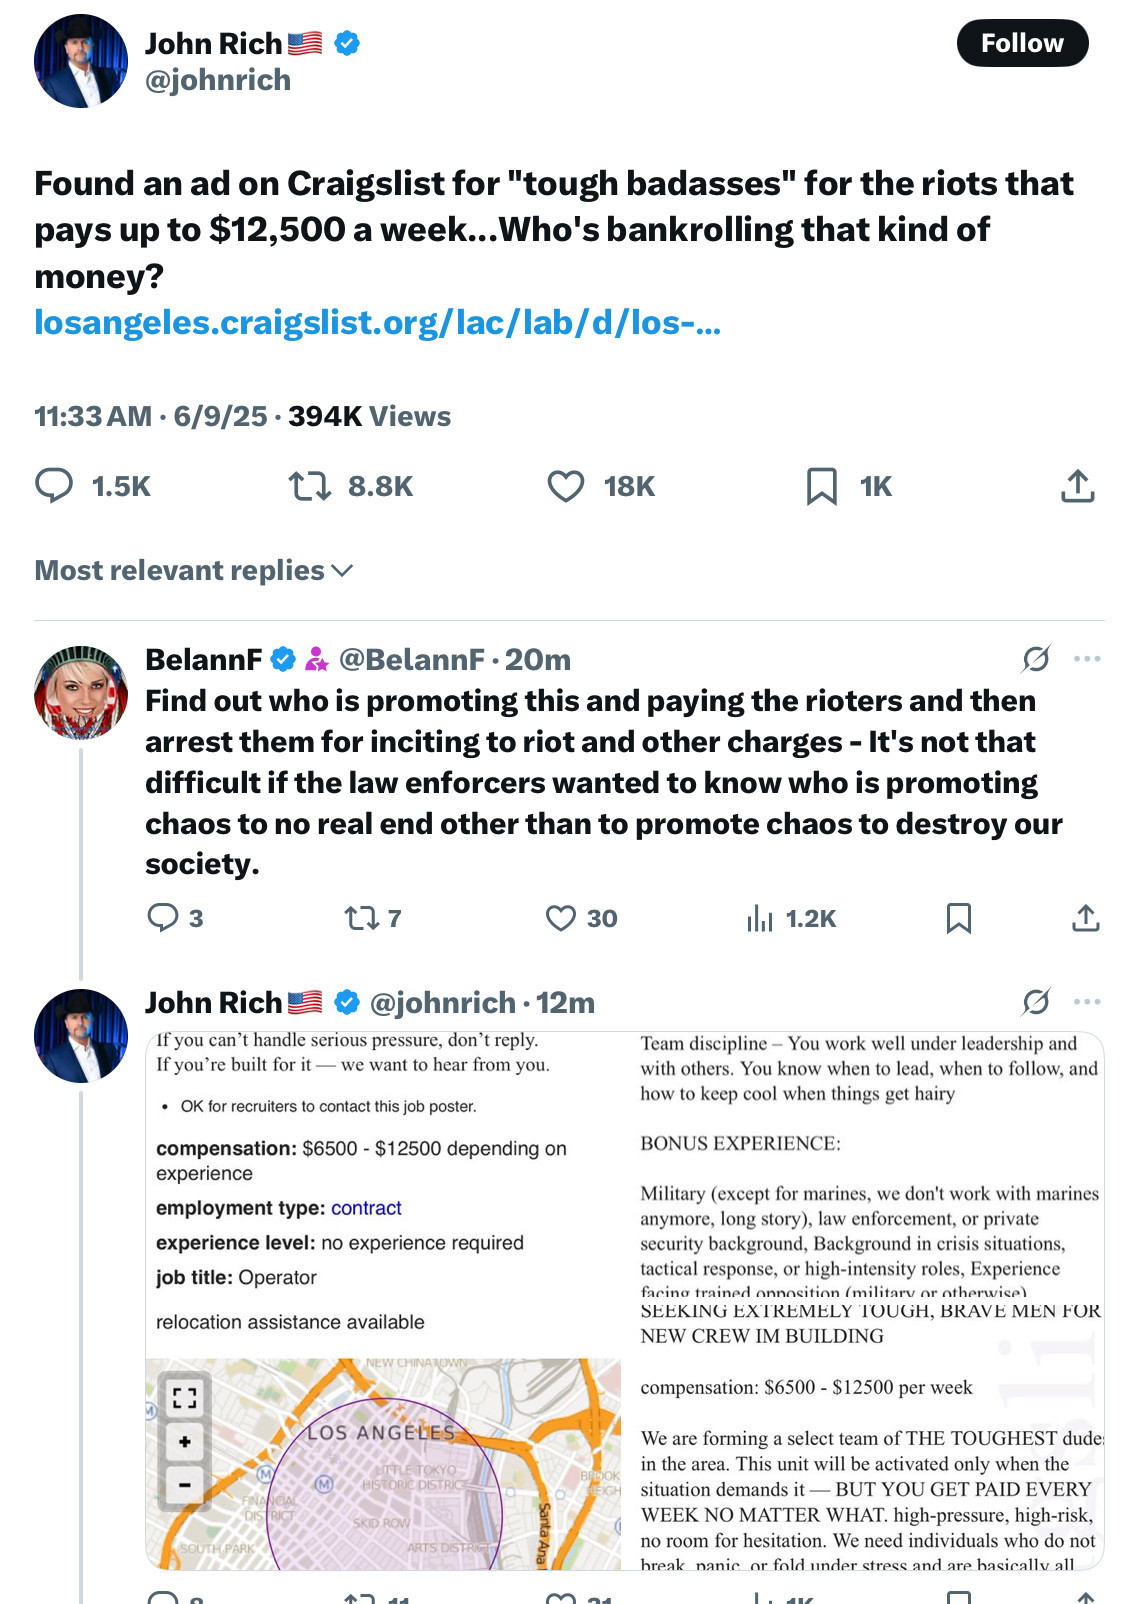Open BelannF's profile picture
This screenshot has height=1604, width=1137.
coord(81,692)
